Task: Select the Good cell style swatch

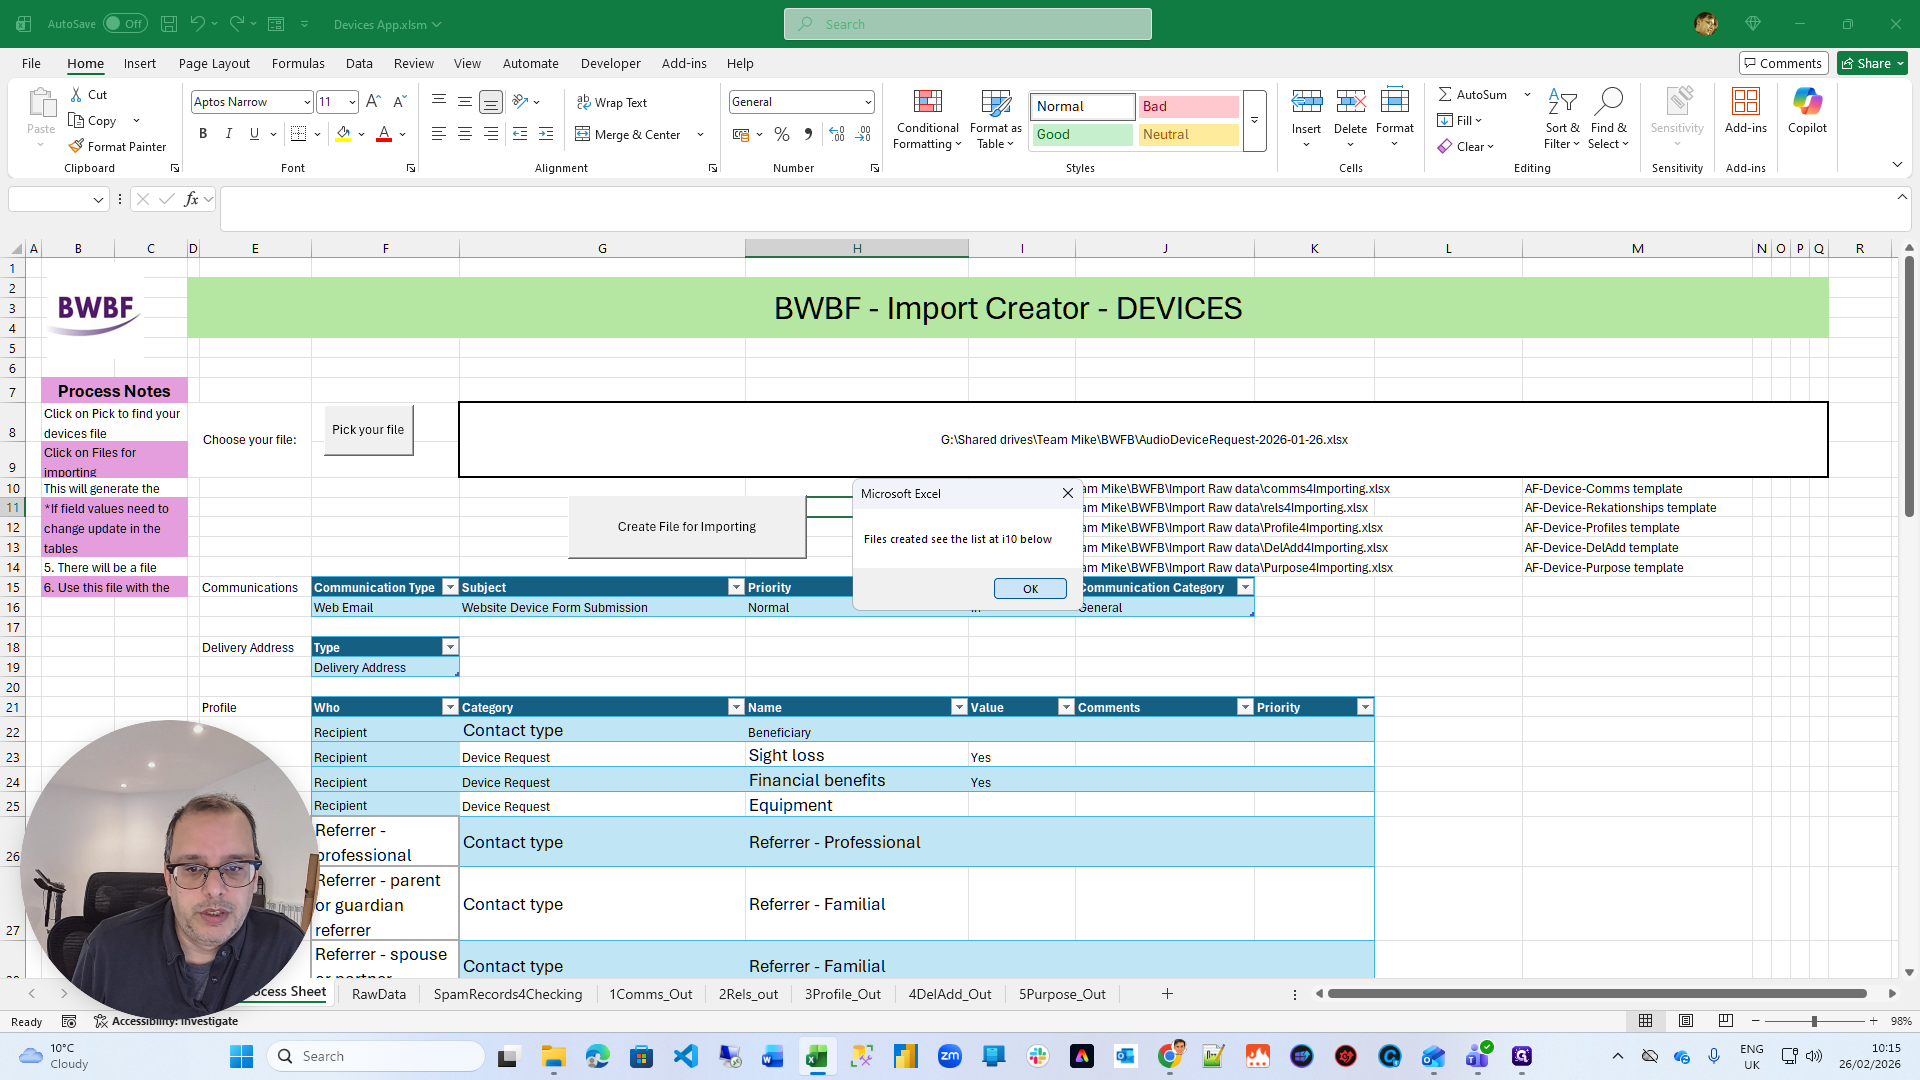Action: [1082, 134]
